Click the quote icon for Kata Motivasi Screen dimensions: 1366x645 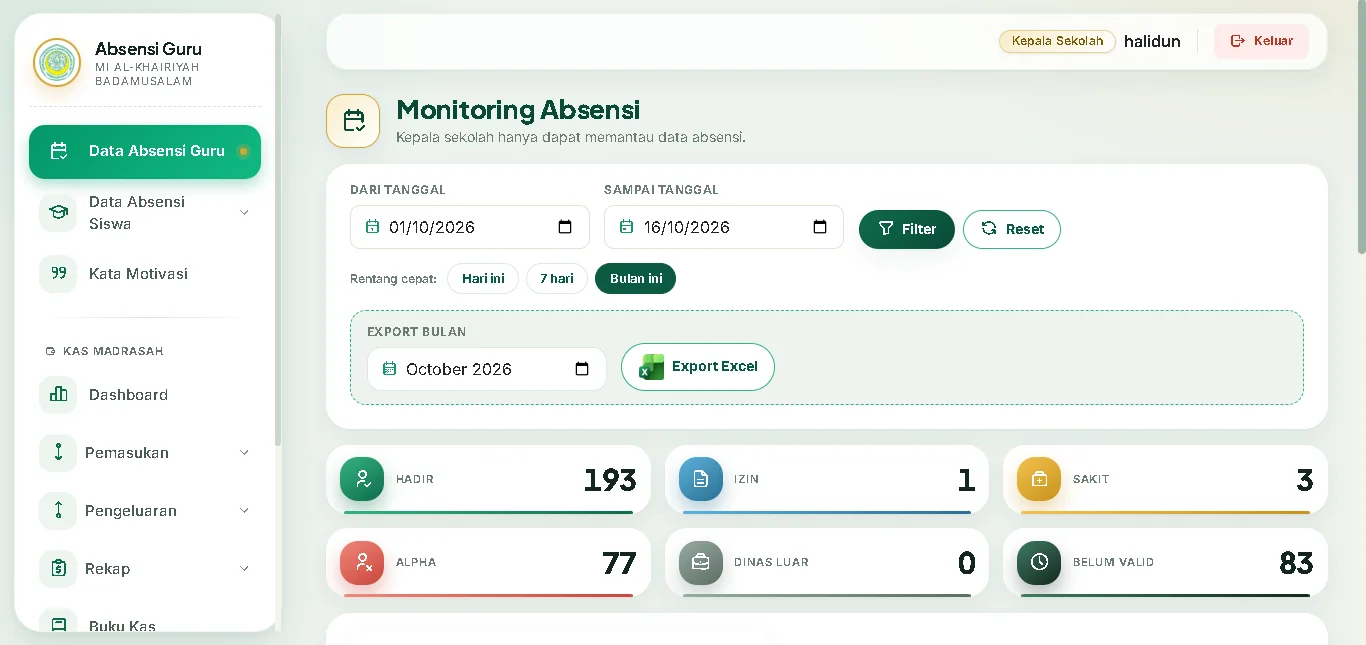pos(59,273)
